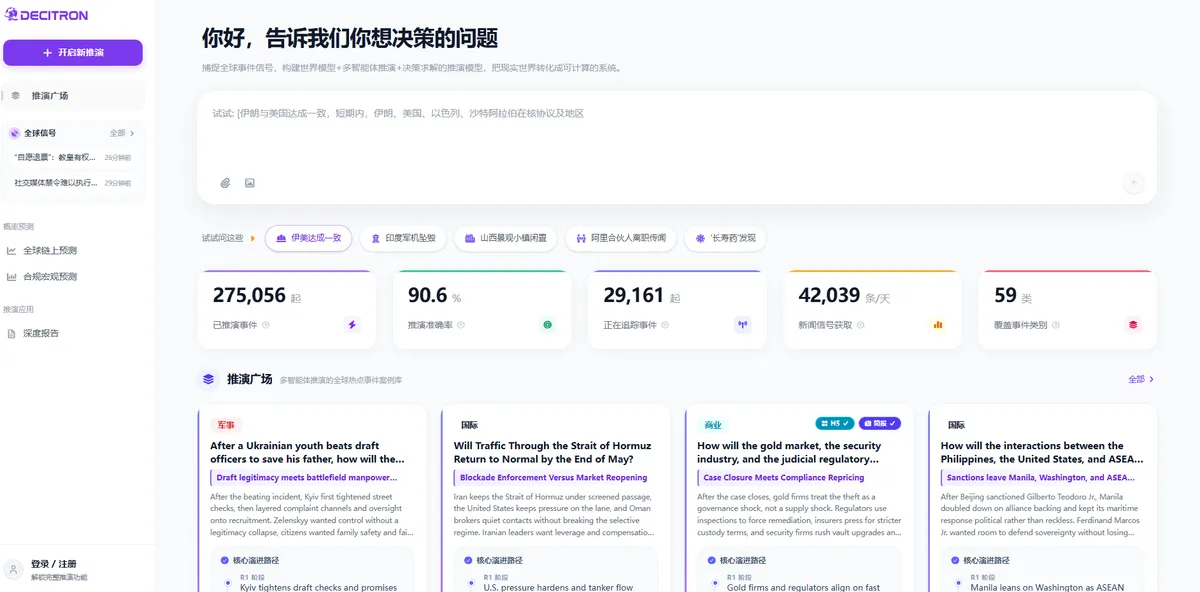
Task: Click the 商业 tag on the gold card
Action: [712, 425]
